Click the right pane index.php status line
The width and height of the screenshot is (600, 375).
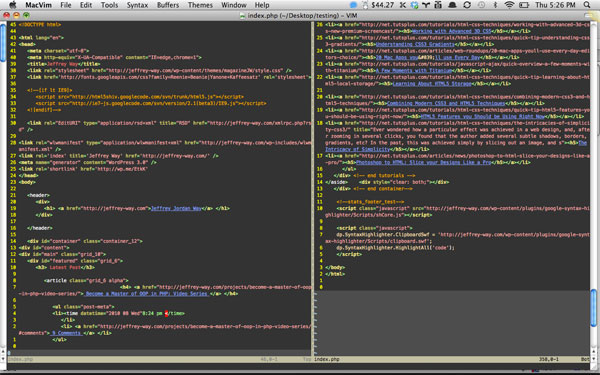coord(452,359)
